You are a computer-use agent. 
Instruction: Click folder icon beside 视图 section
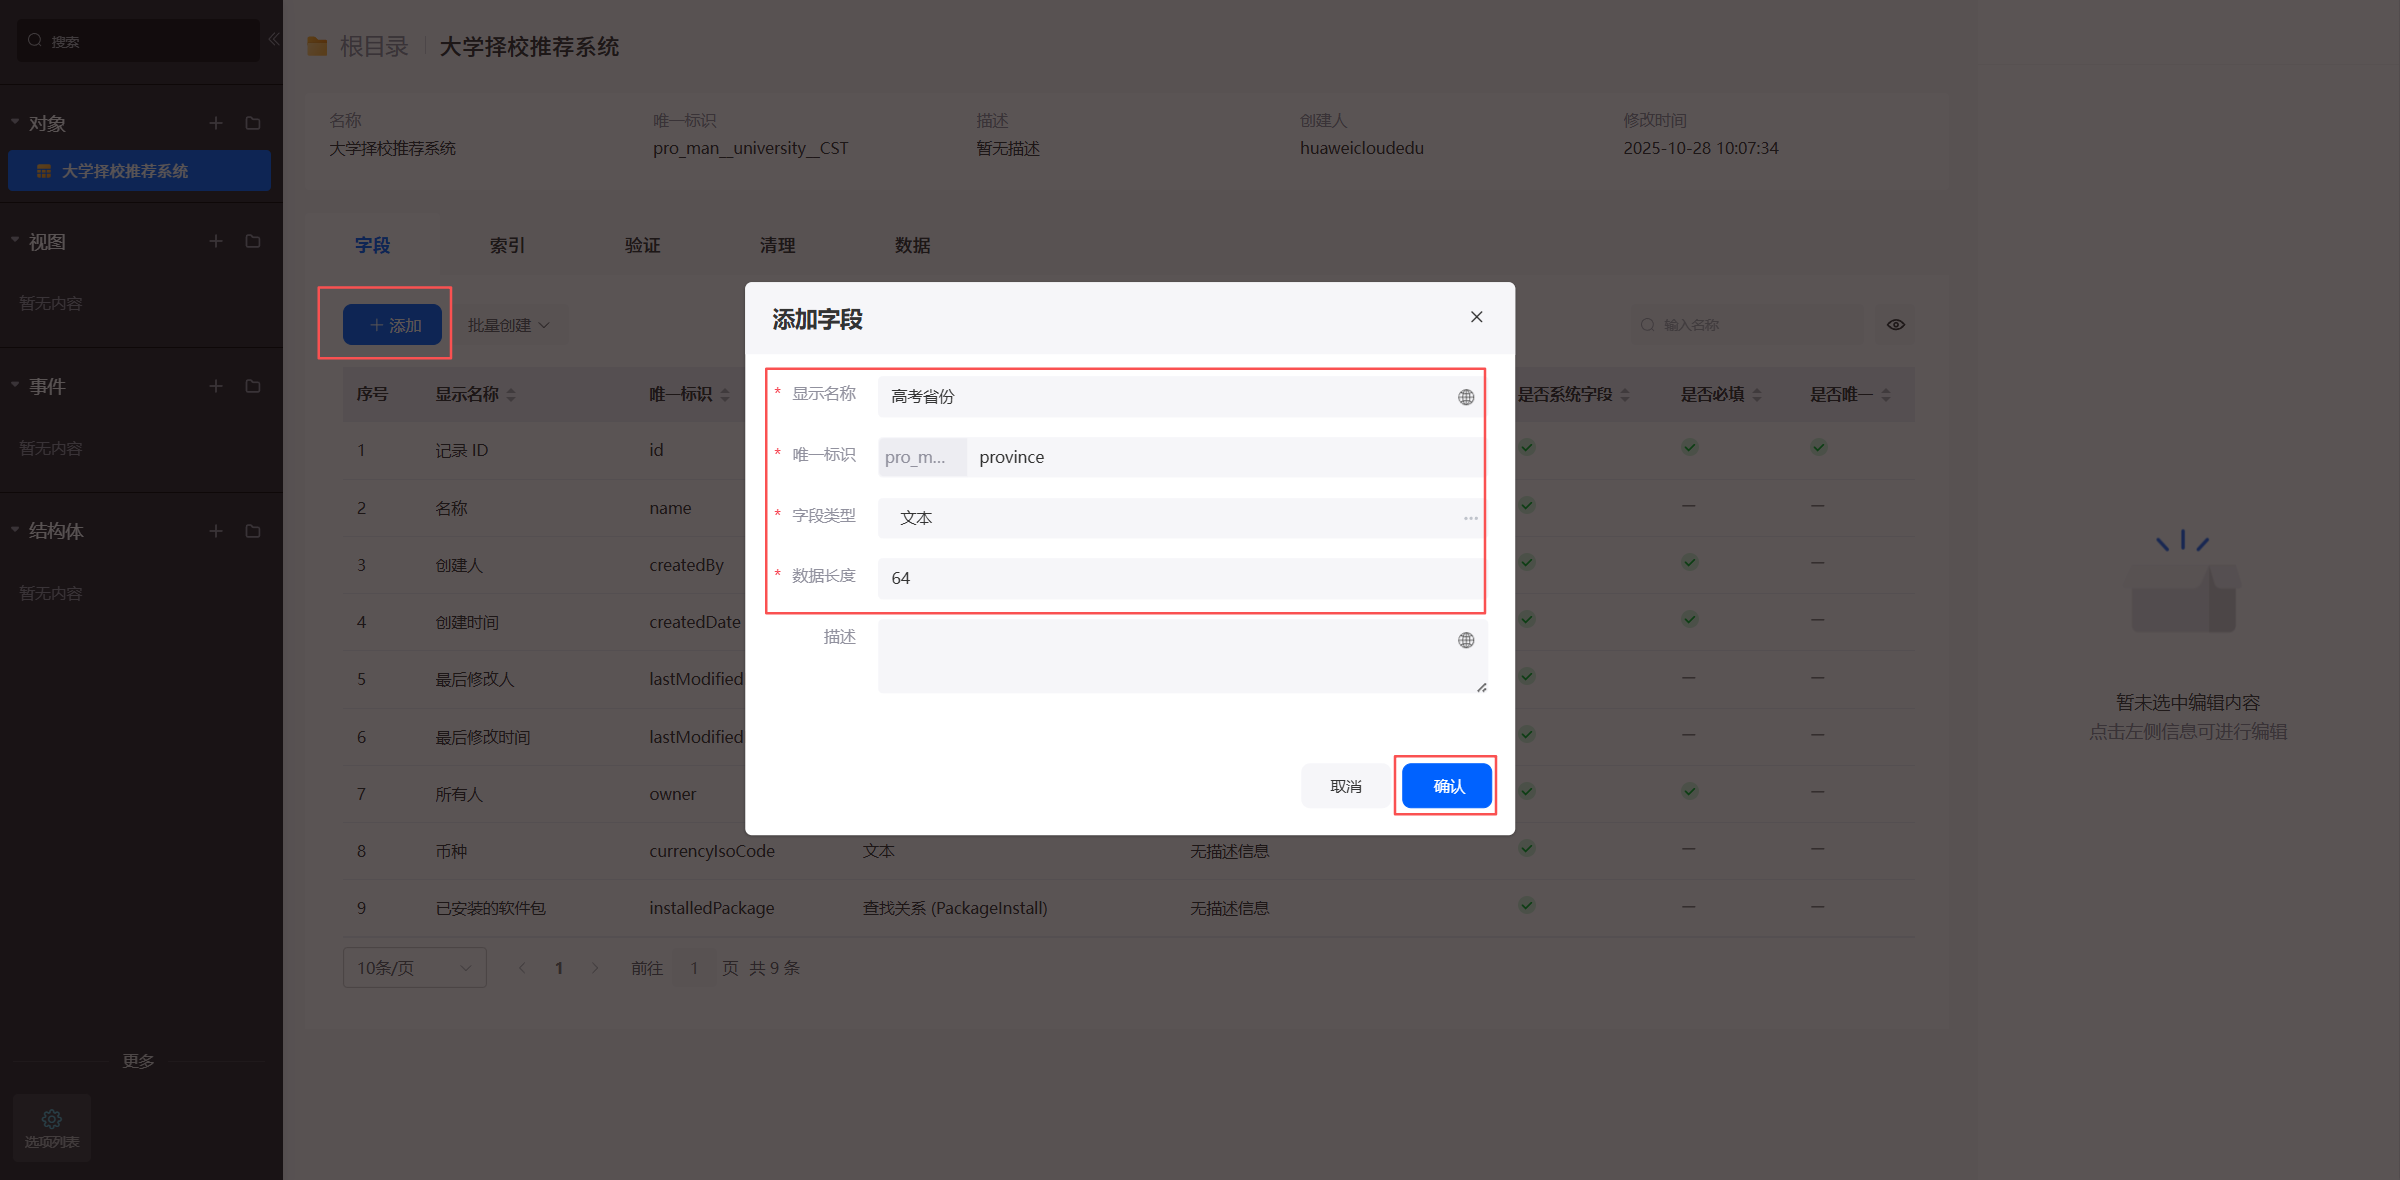[x=253, y=241]
